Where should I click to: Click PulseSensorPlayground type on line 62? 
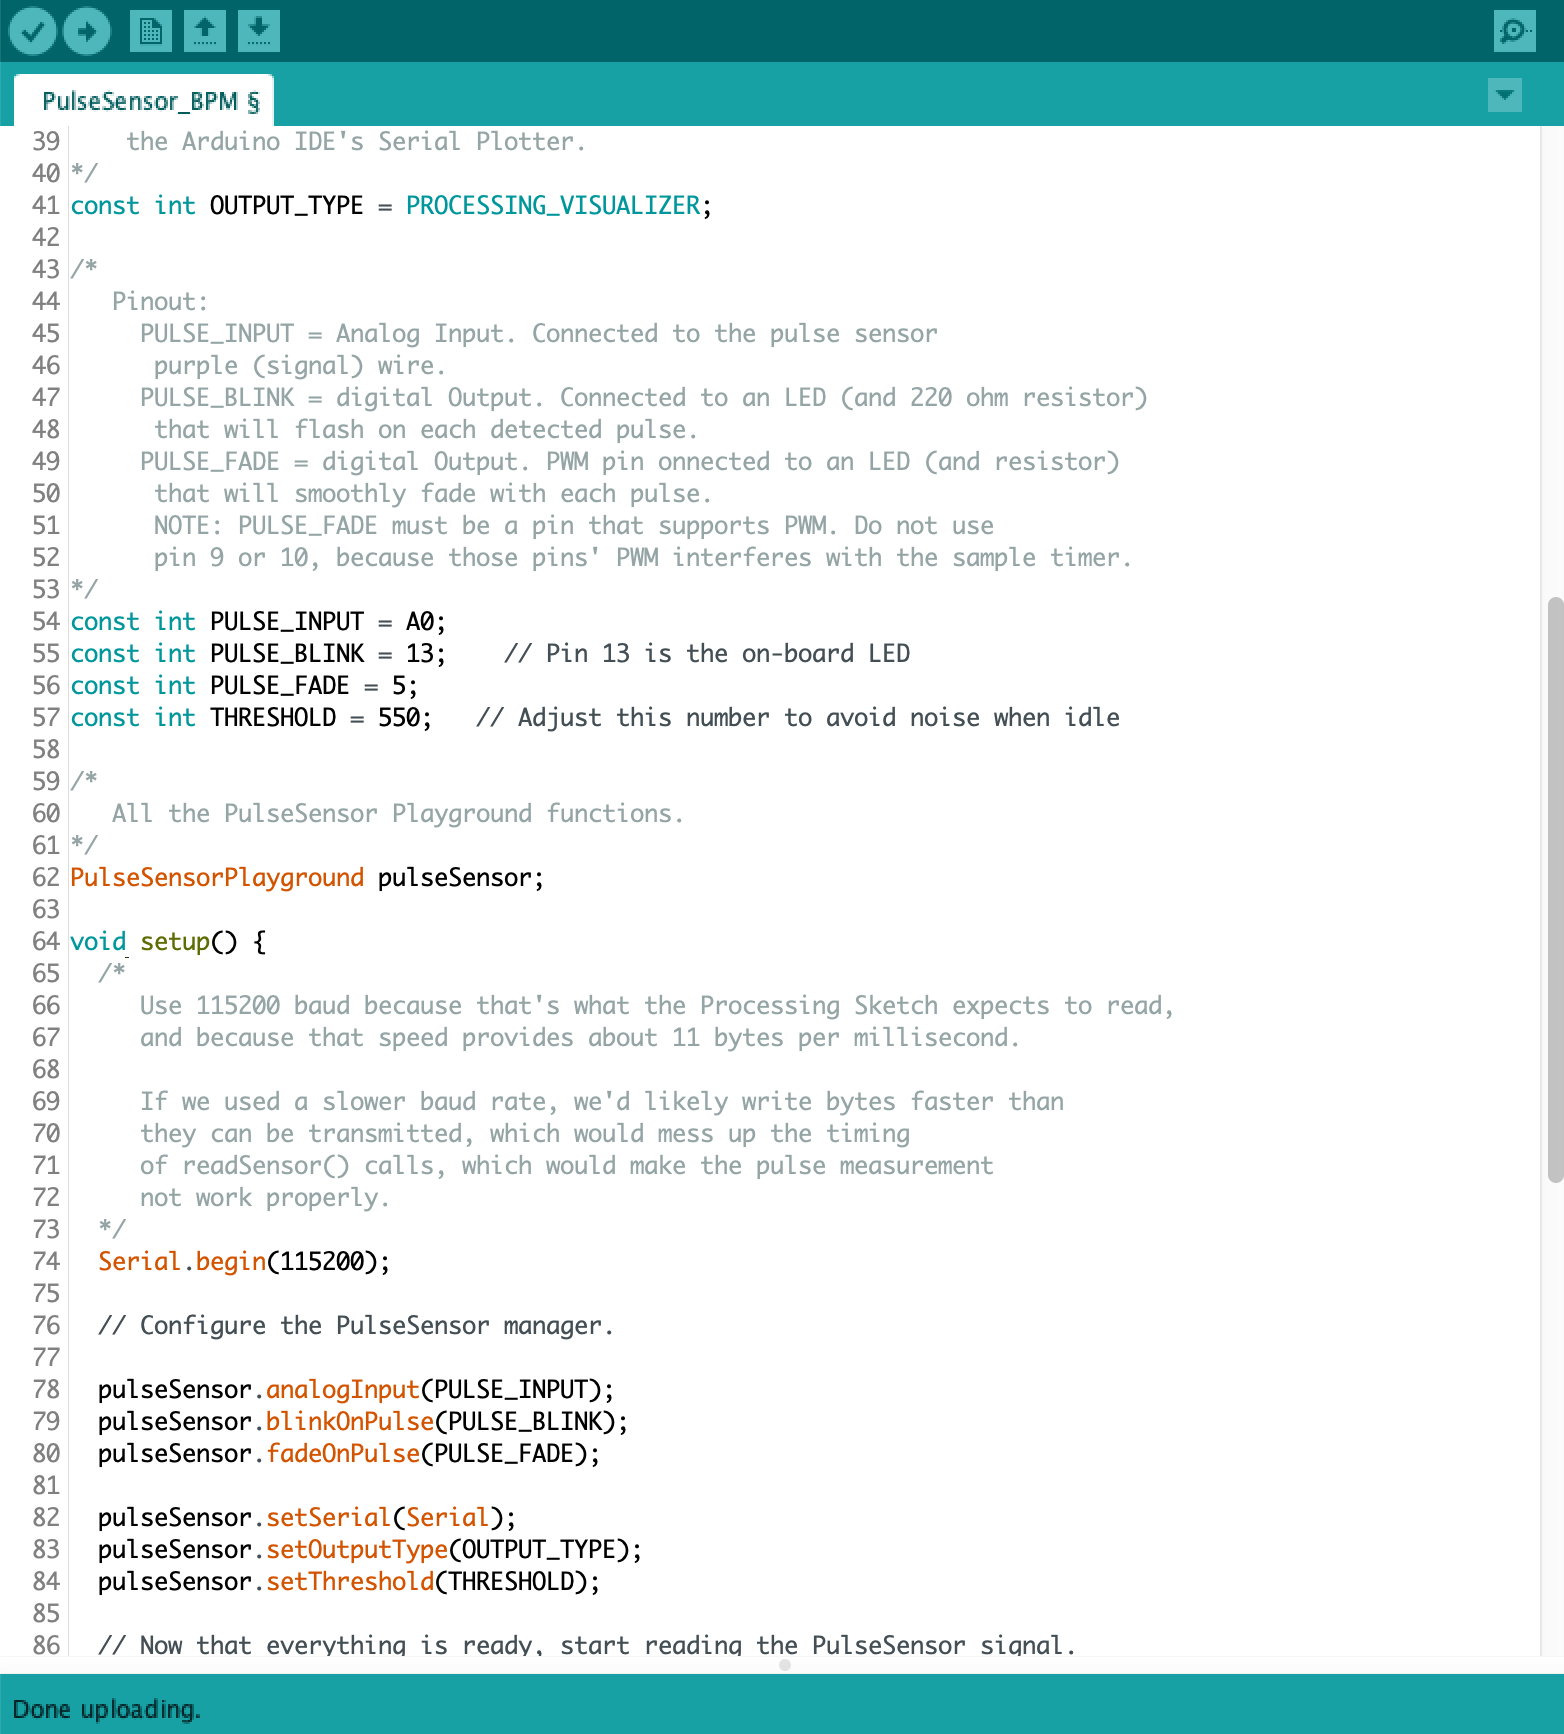point(217,877)
